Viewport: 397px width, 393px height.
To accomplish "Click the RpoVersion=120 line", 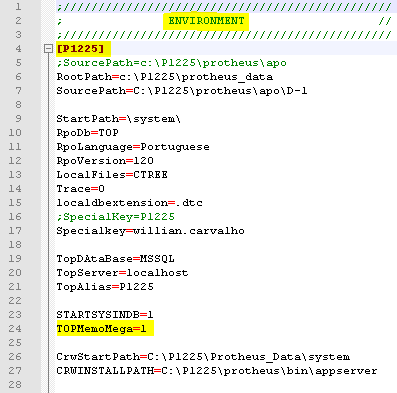I will click(x=105, y=161).
